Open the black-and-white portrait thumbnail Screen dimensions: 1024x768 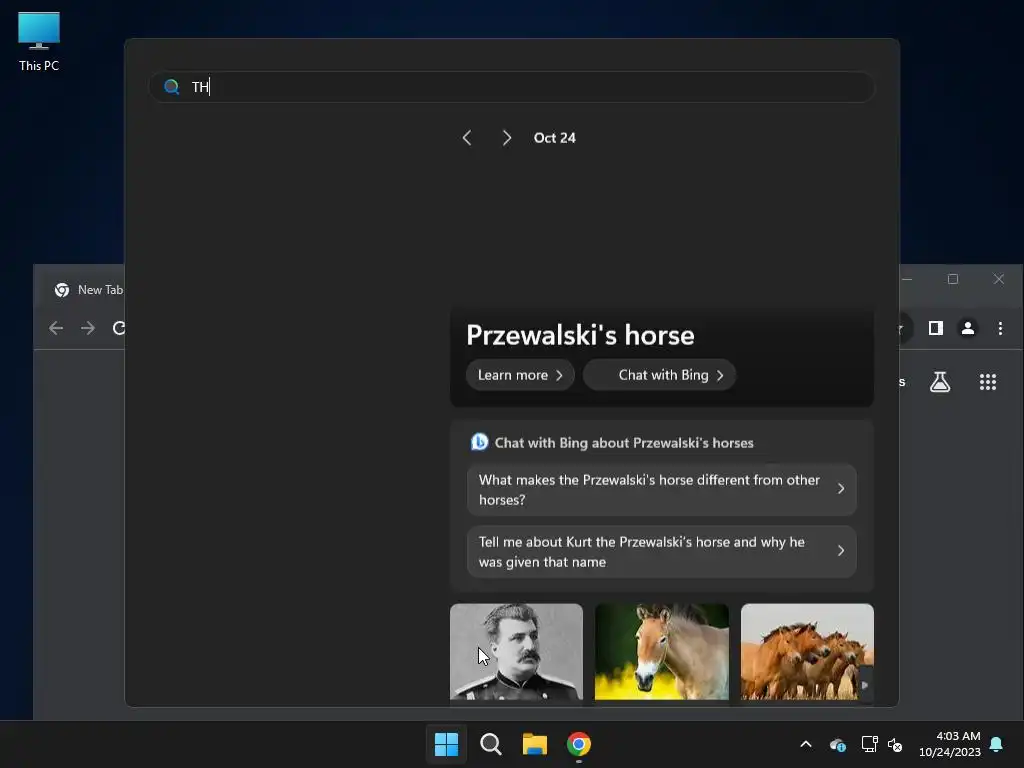[x=516, y=652]
